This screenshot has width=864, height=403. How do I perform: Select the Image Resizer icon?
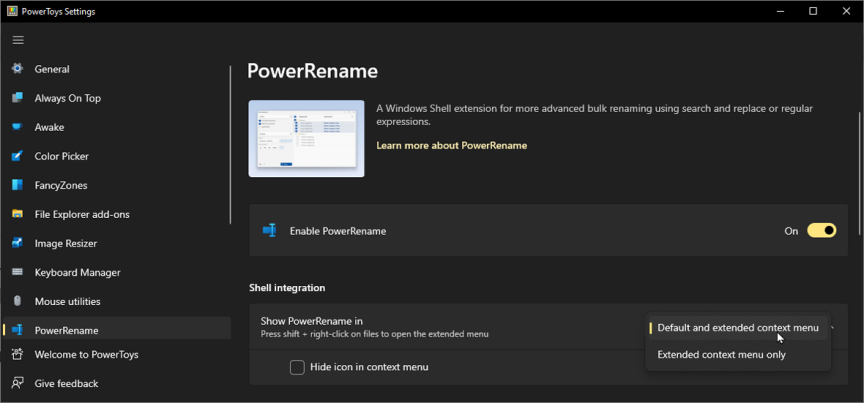17,243
